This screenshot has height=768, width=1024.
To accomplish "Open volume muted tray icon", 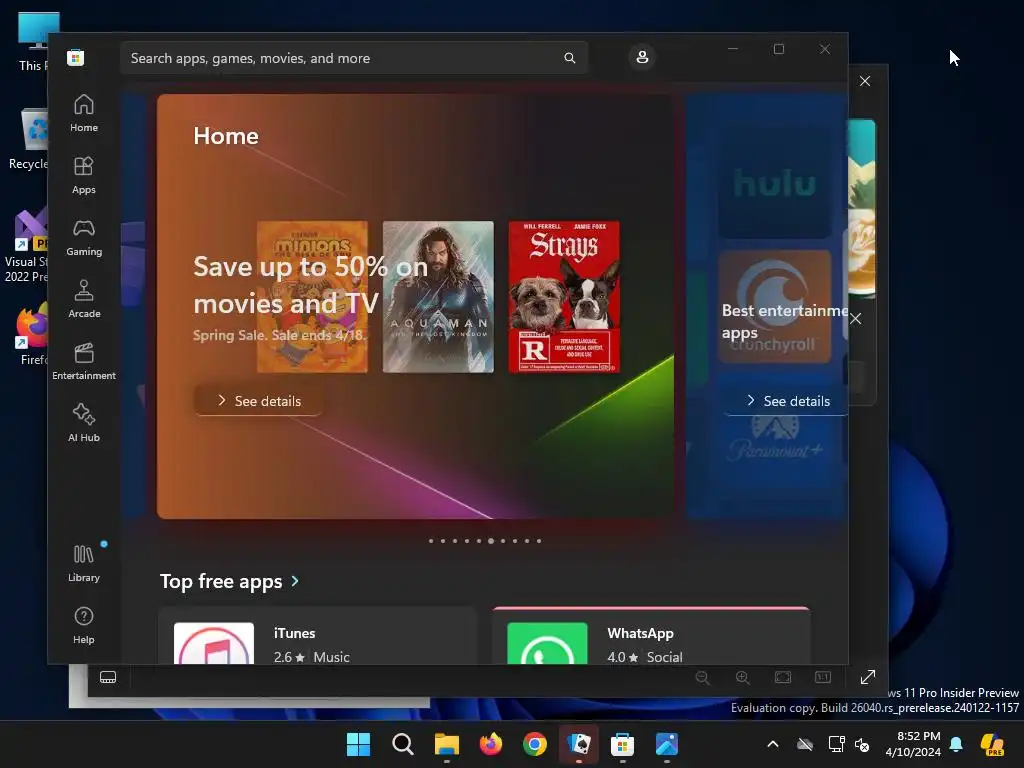I will pyautogui.click(x=863, y=744).
